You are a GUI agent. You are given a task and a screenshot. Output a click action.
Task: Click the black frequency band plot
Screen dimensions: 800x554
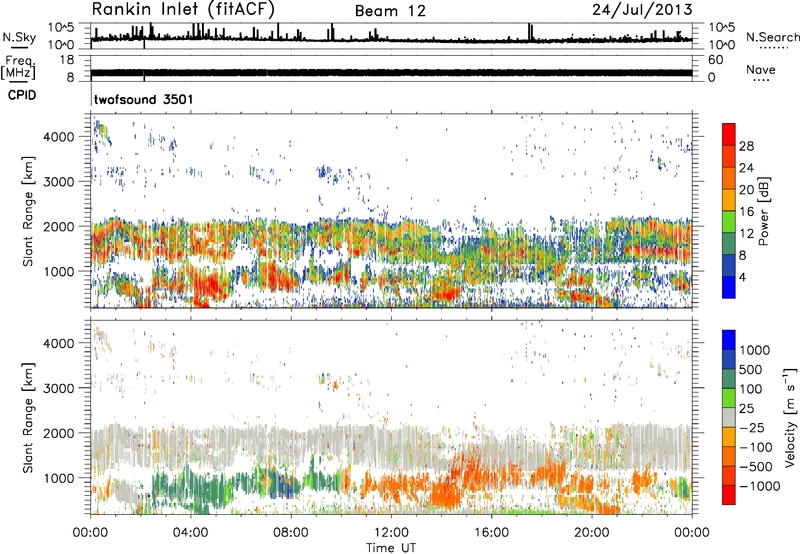pyautogui.click(x=391, y=73)
